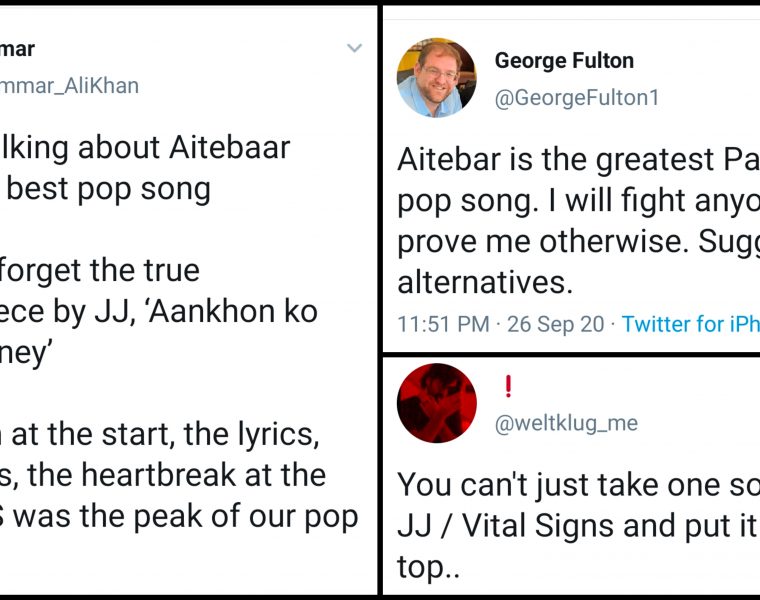Click the line "lking about Aitebaar"
Image resolution: width=760 pixels, height=600 pixels.
(145, 148)
